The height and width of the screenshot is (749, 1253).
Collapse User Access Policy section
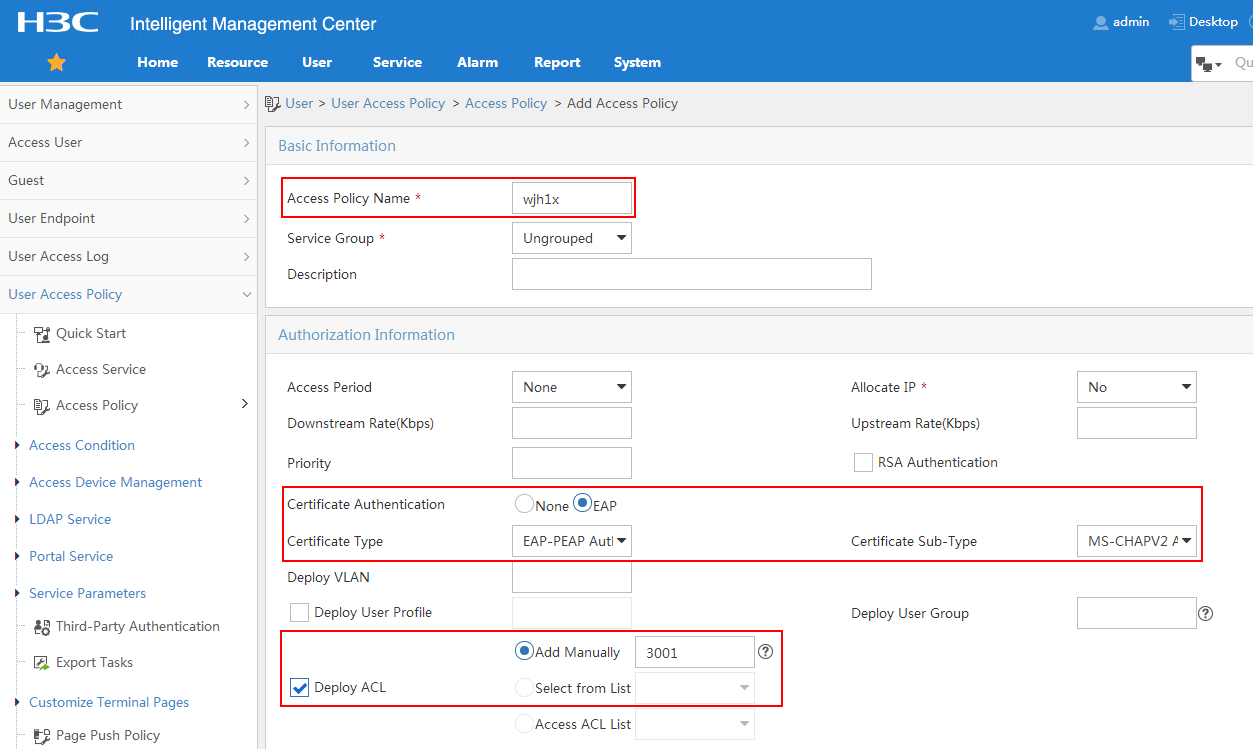coord(128,294)
